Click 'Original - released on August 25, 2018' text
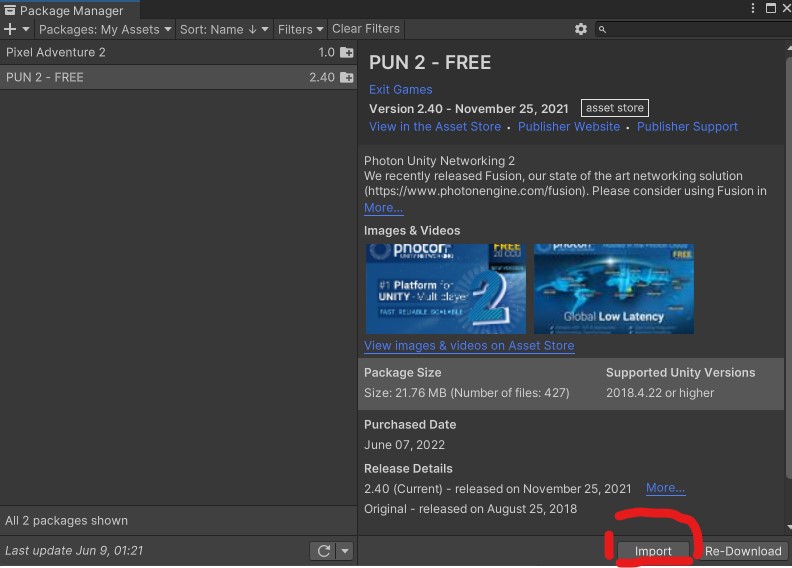 470,508
